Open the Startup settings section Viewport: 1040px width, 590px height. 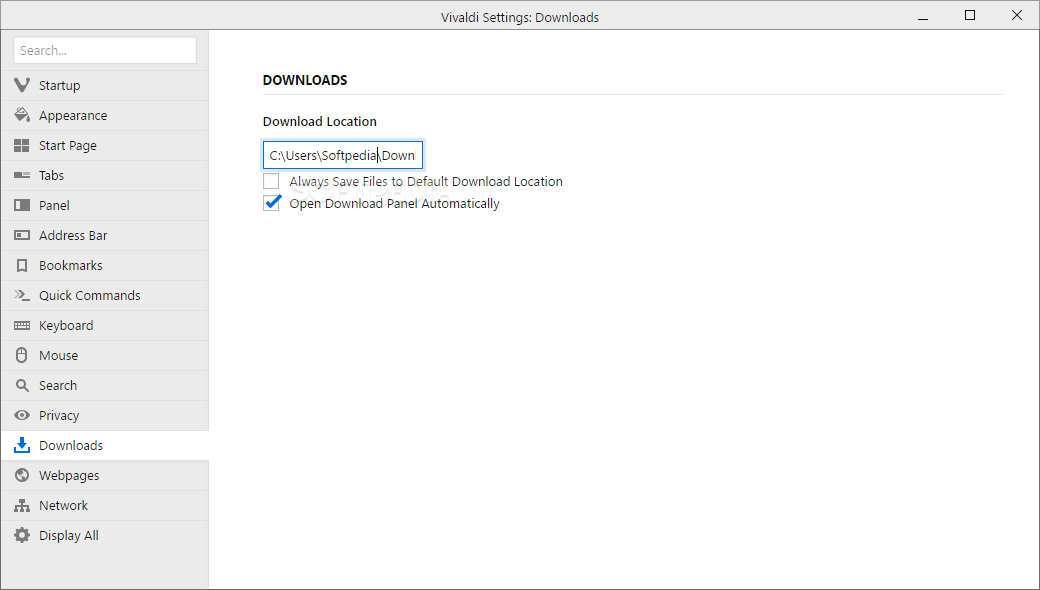[x=105, y=86]
